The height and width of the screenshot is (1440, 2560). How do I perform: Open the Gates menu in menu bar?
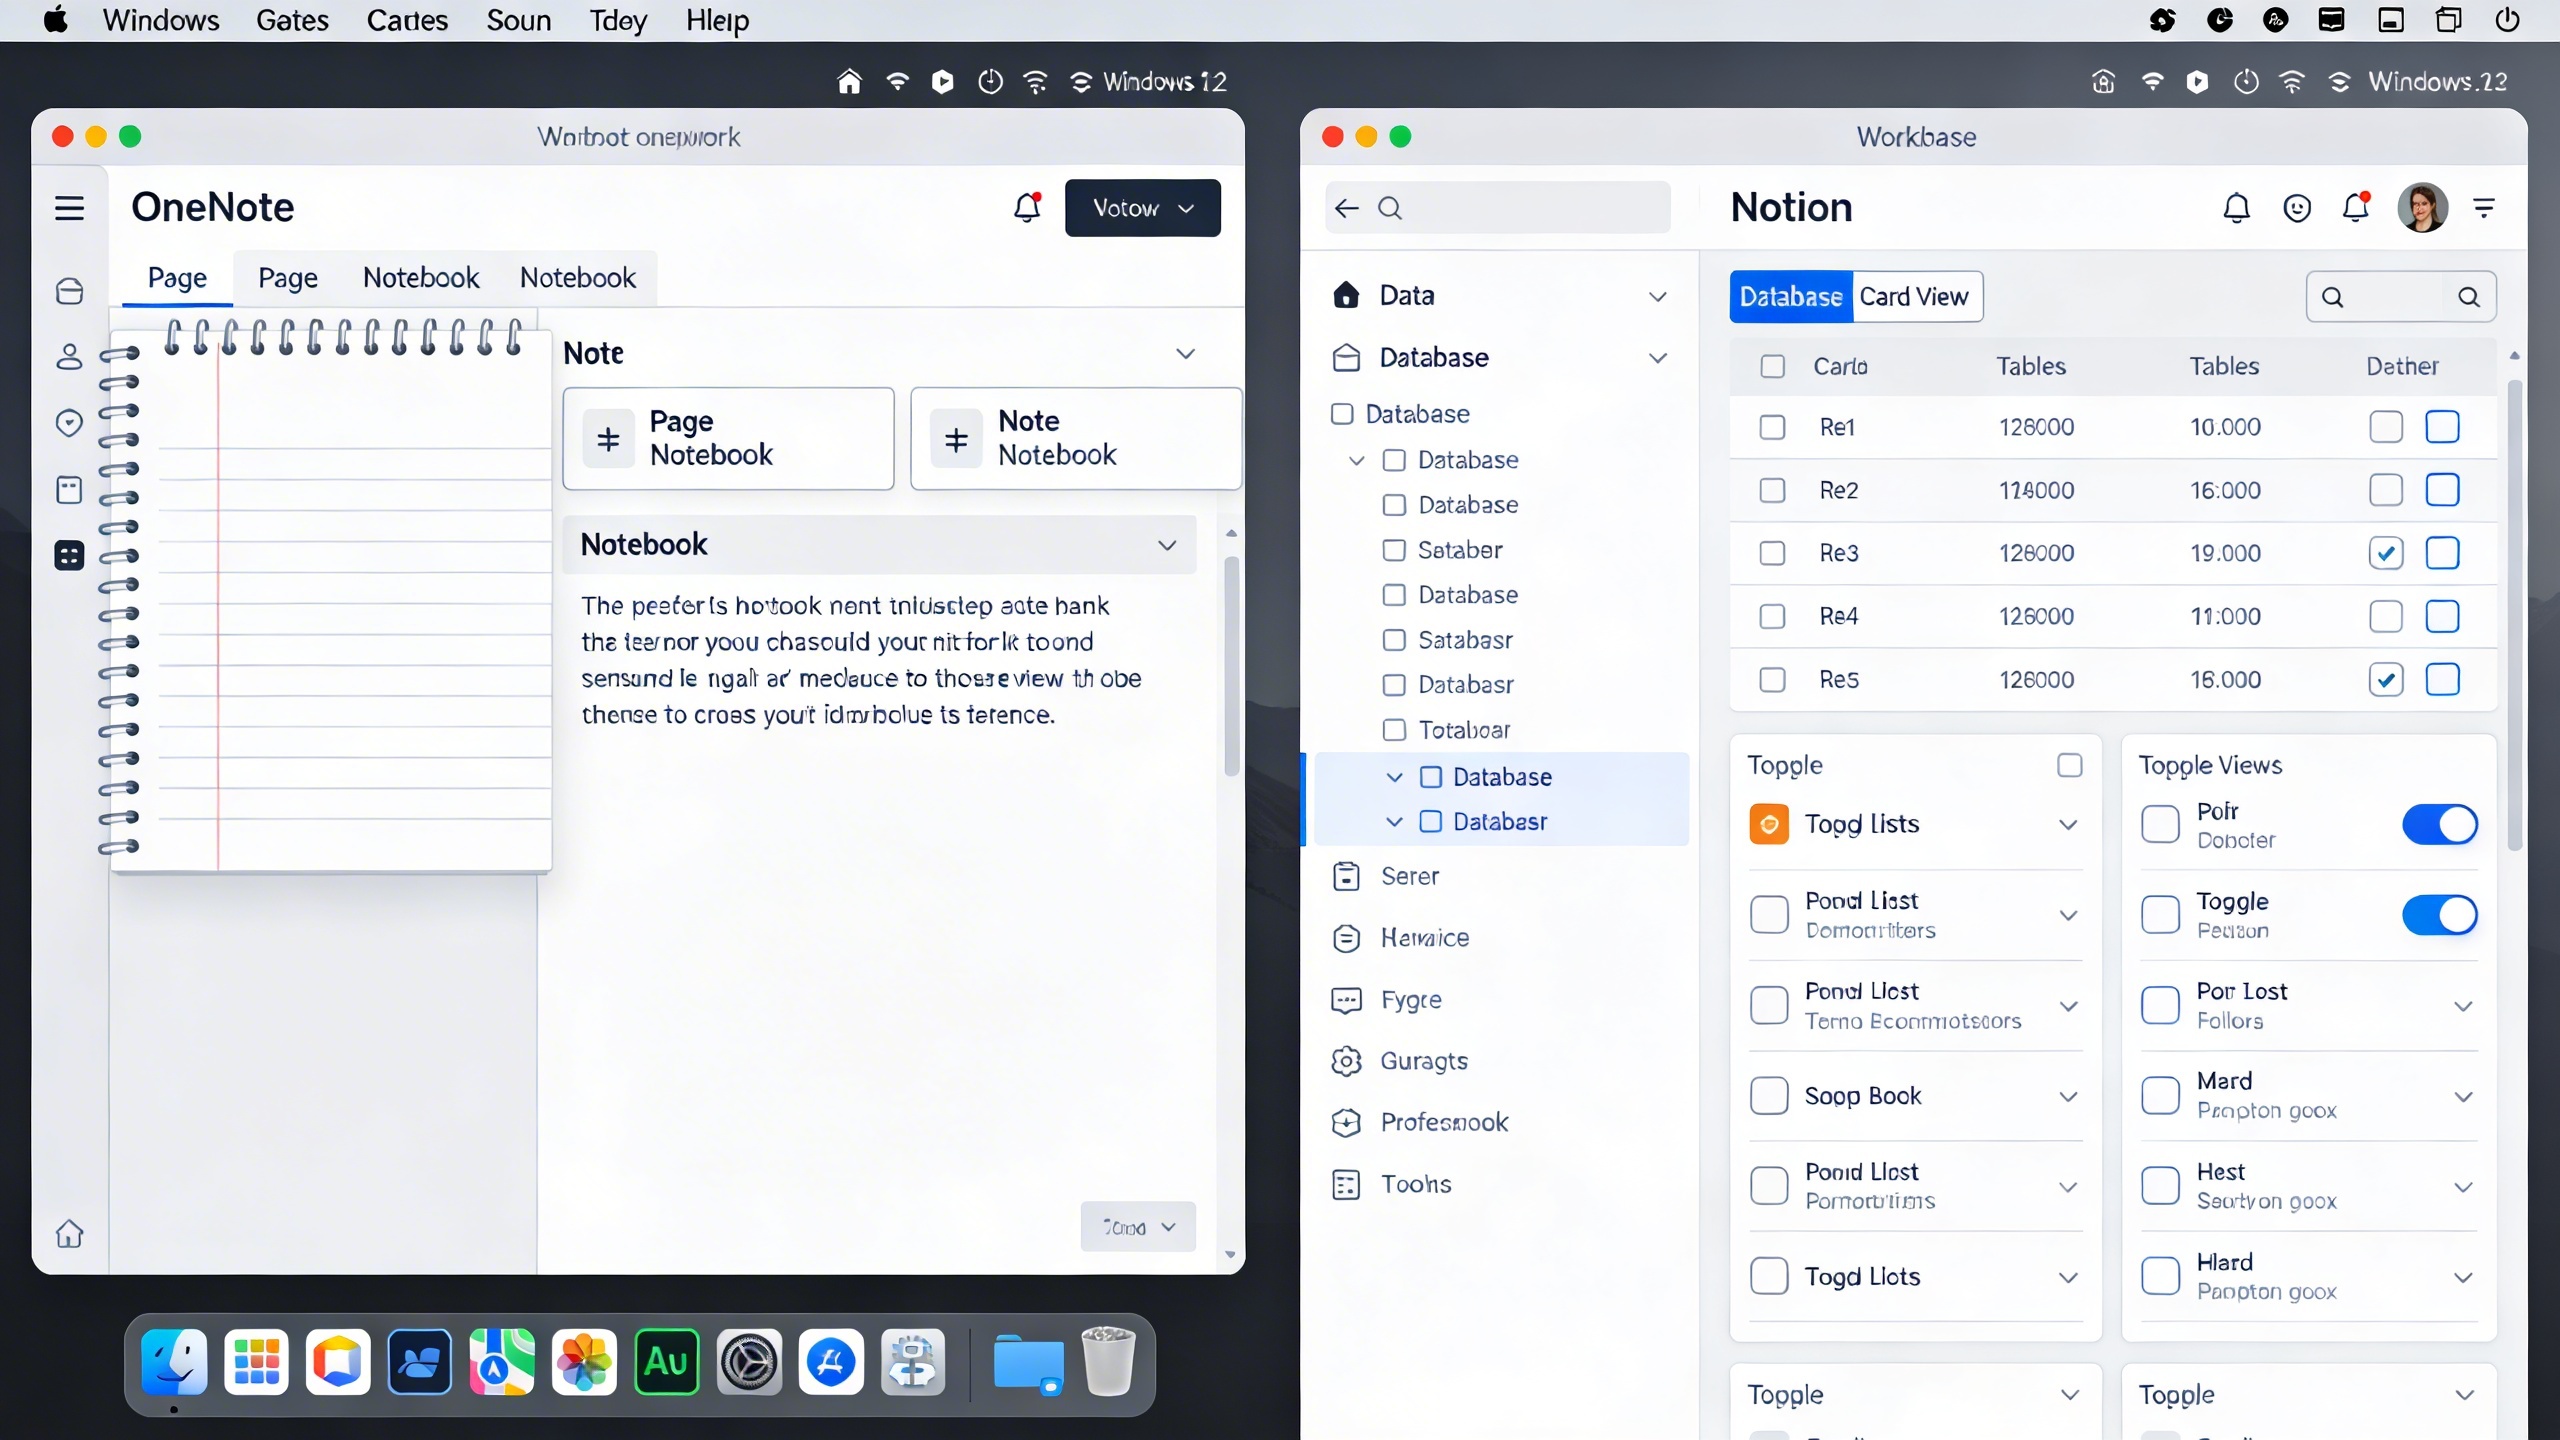[x=292, y=20]
